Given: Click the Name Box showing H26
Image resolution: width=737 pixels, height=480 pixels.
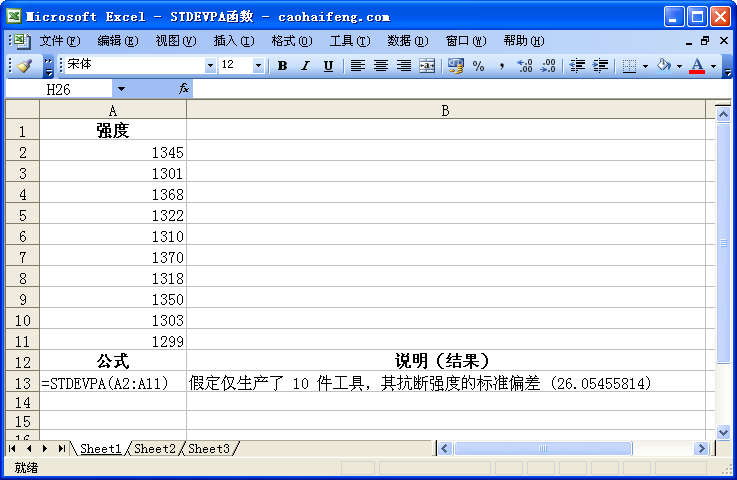Looking at the screenshot, I should 59,89.
